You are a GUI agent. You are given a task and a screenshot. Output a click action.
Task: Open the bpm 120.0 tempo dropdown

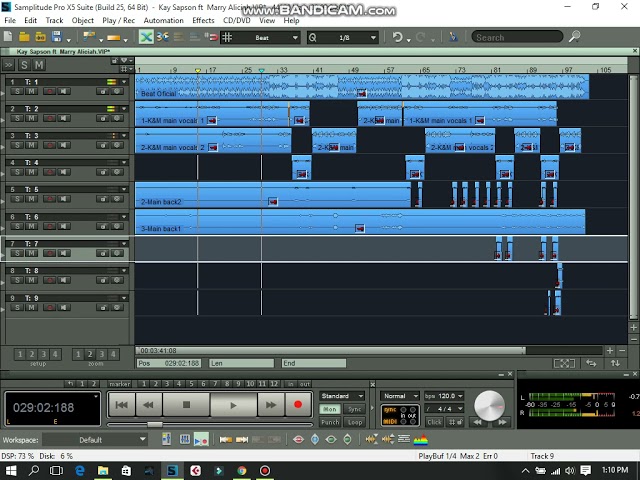pyautogui.click(x=460, y=396)
